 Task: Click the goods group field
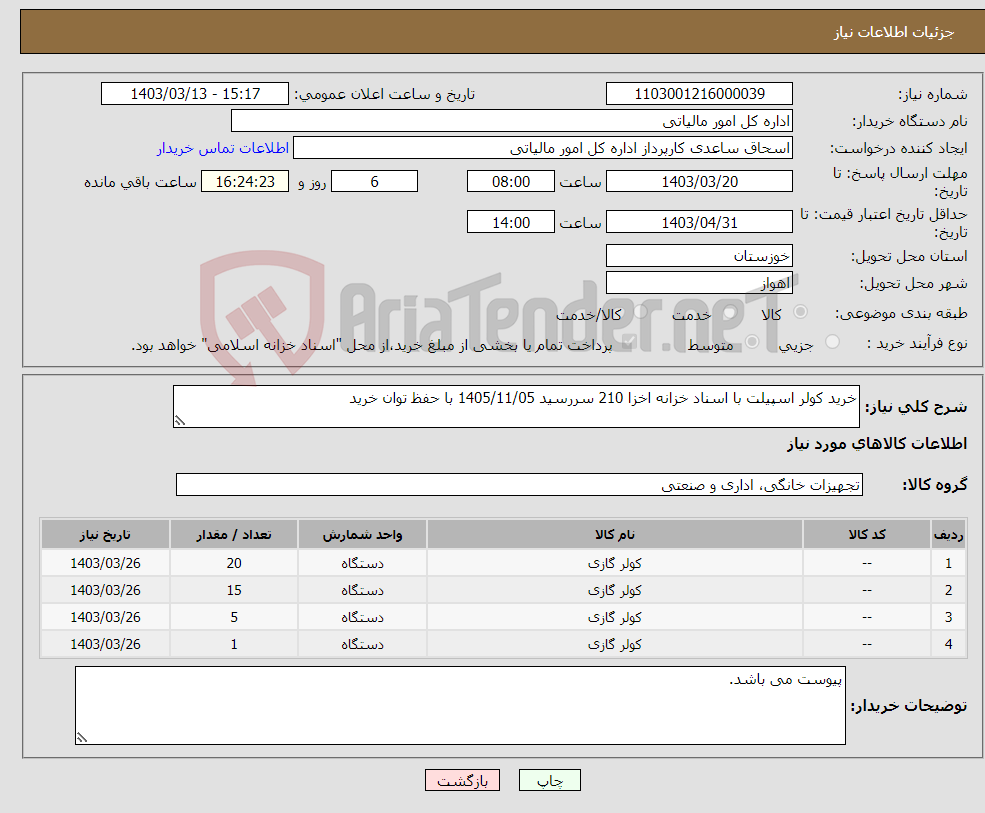[520, 484]
